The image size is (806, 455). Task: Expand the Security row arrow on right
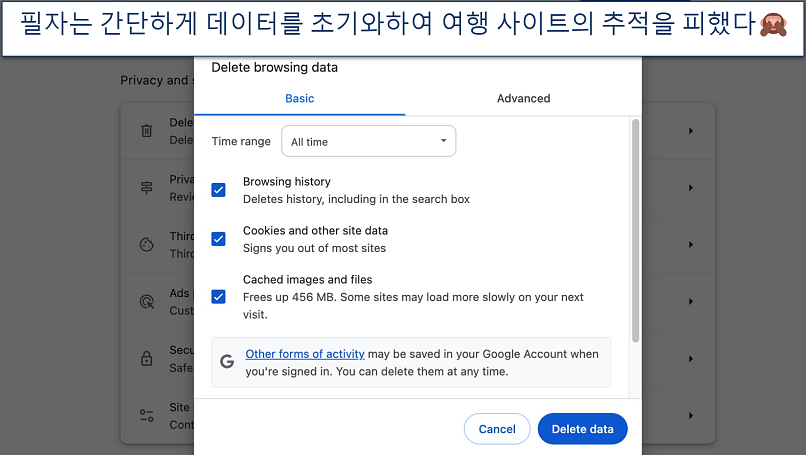coord(690,358)
